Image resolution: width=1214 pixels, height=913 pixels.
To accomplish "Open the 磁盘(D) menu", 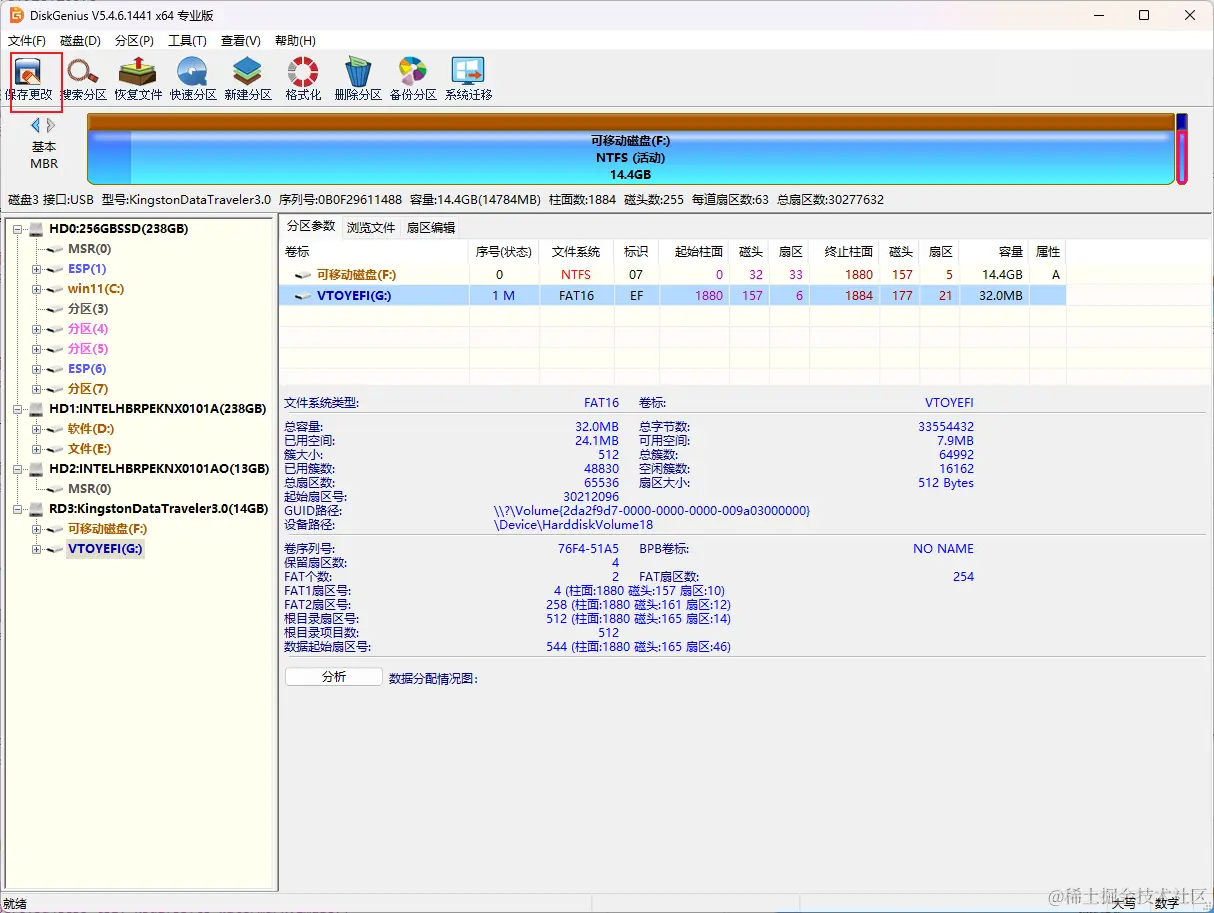I will click(x=80, y=41).
